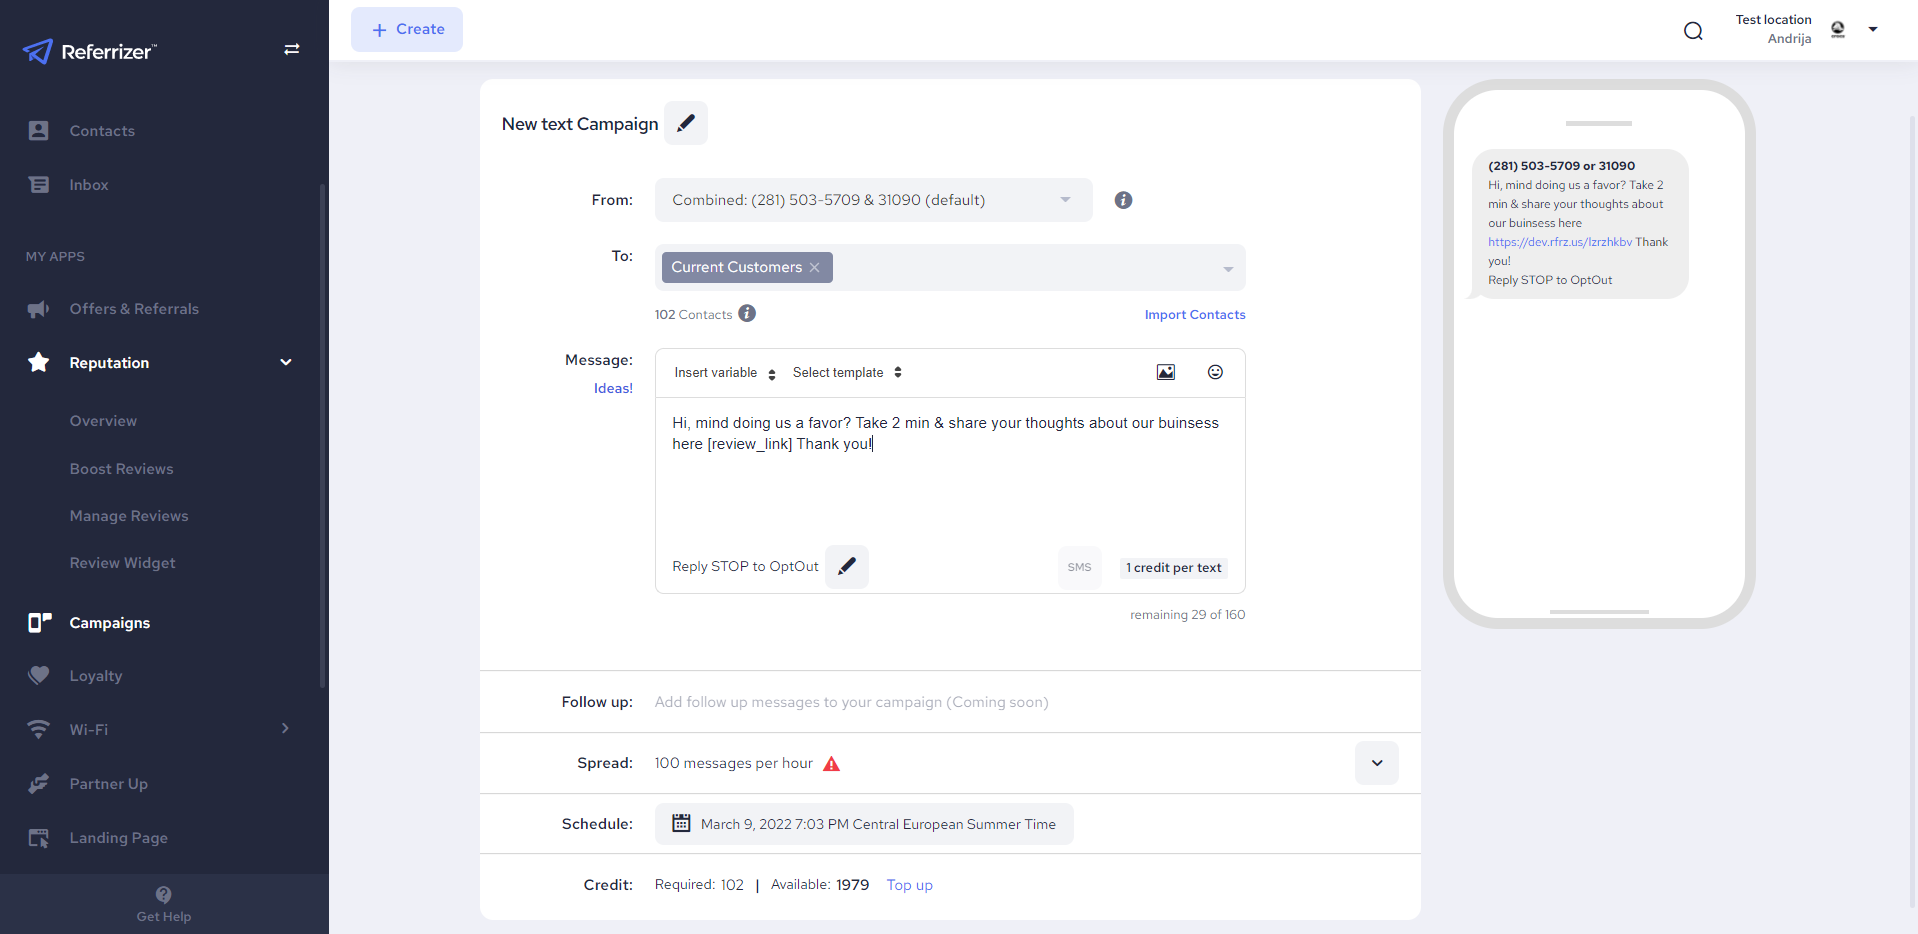The width and height of the screenshot is (1918, 934).
Task: Click the spread warning triangle icon
Action: click(831, 764)
